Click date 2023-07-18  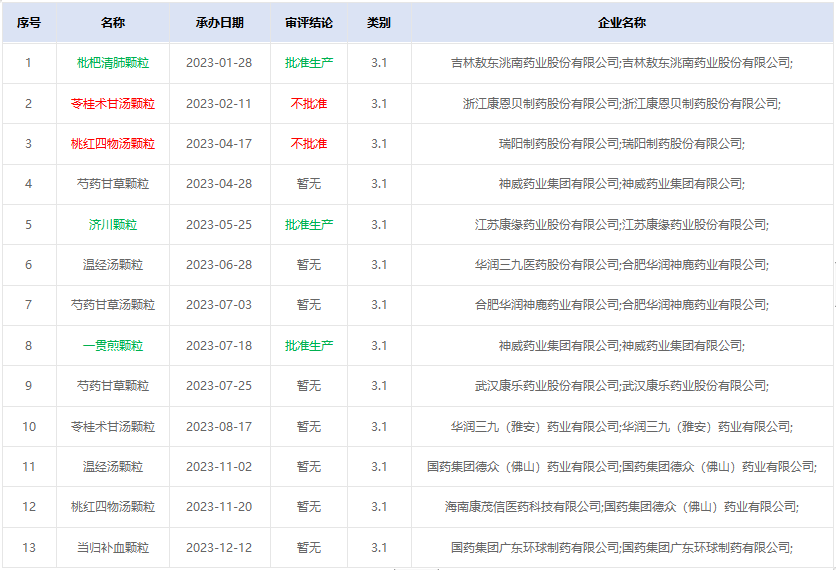point(219,346)
